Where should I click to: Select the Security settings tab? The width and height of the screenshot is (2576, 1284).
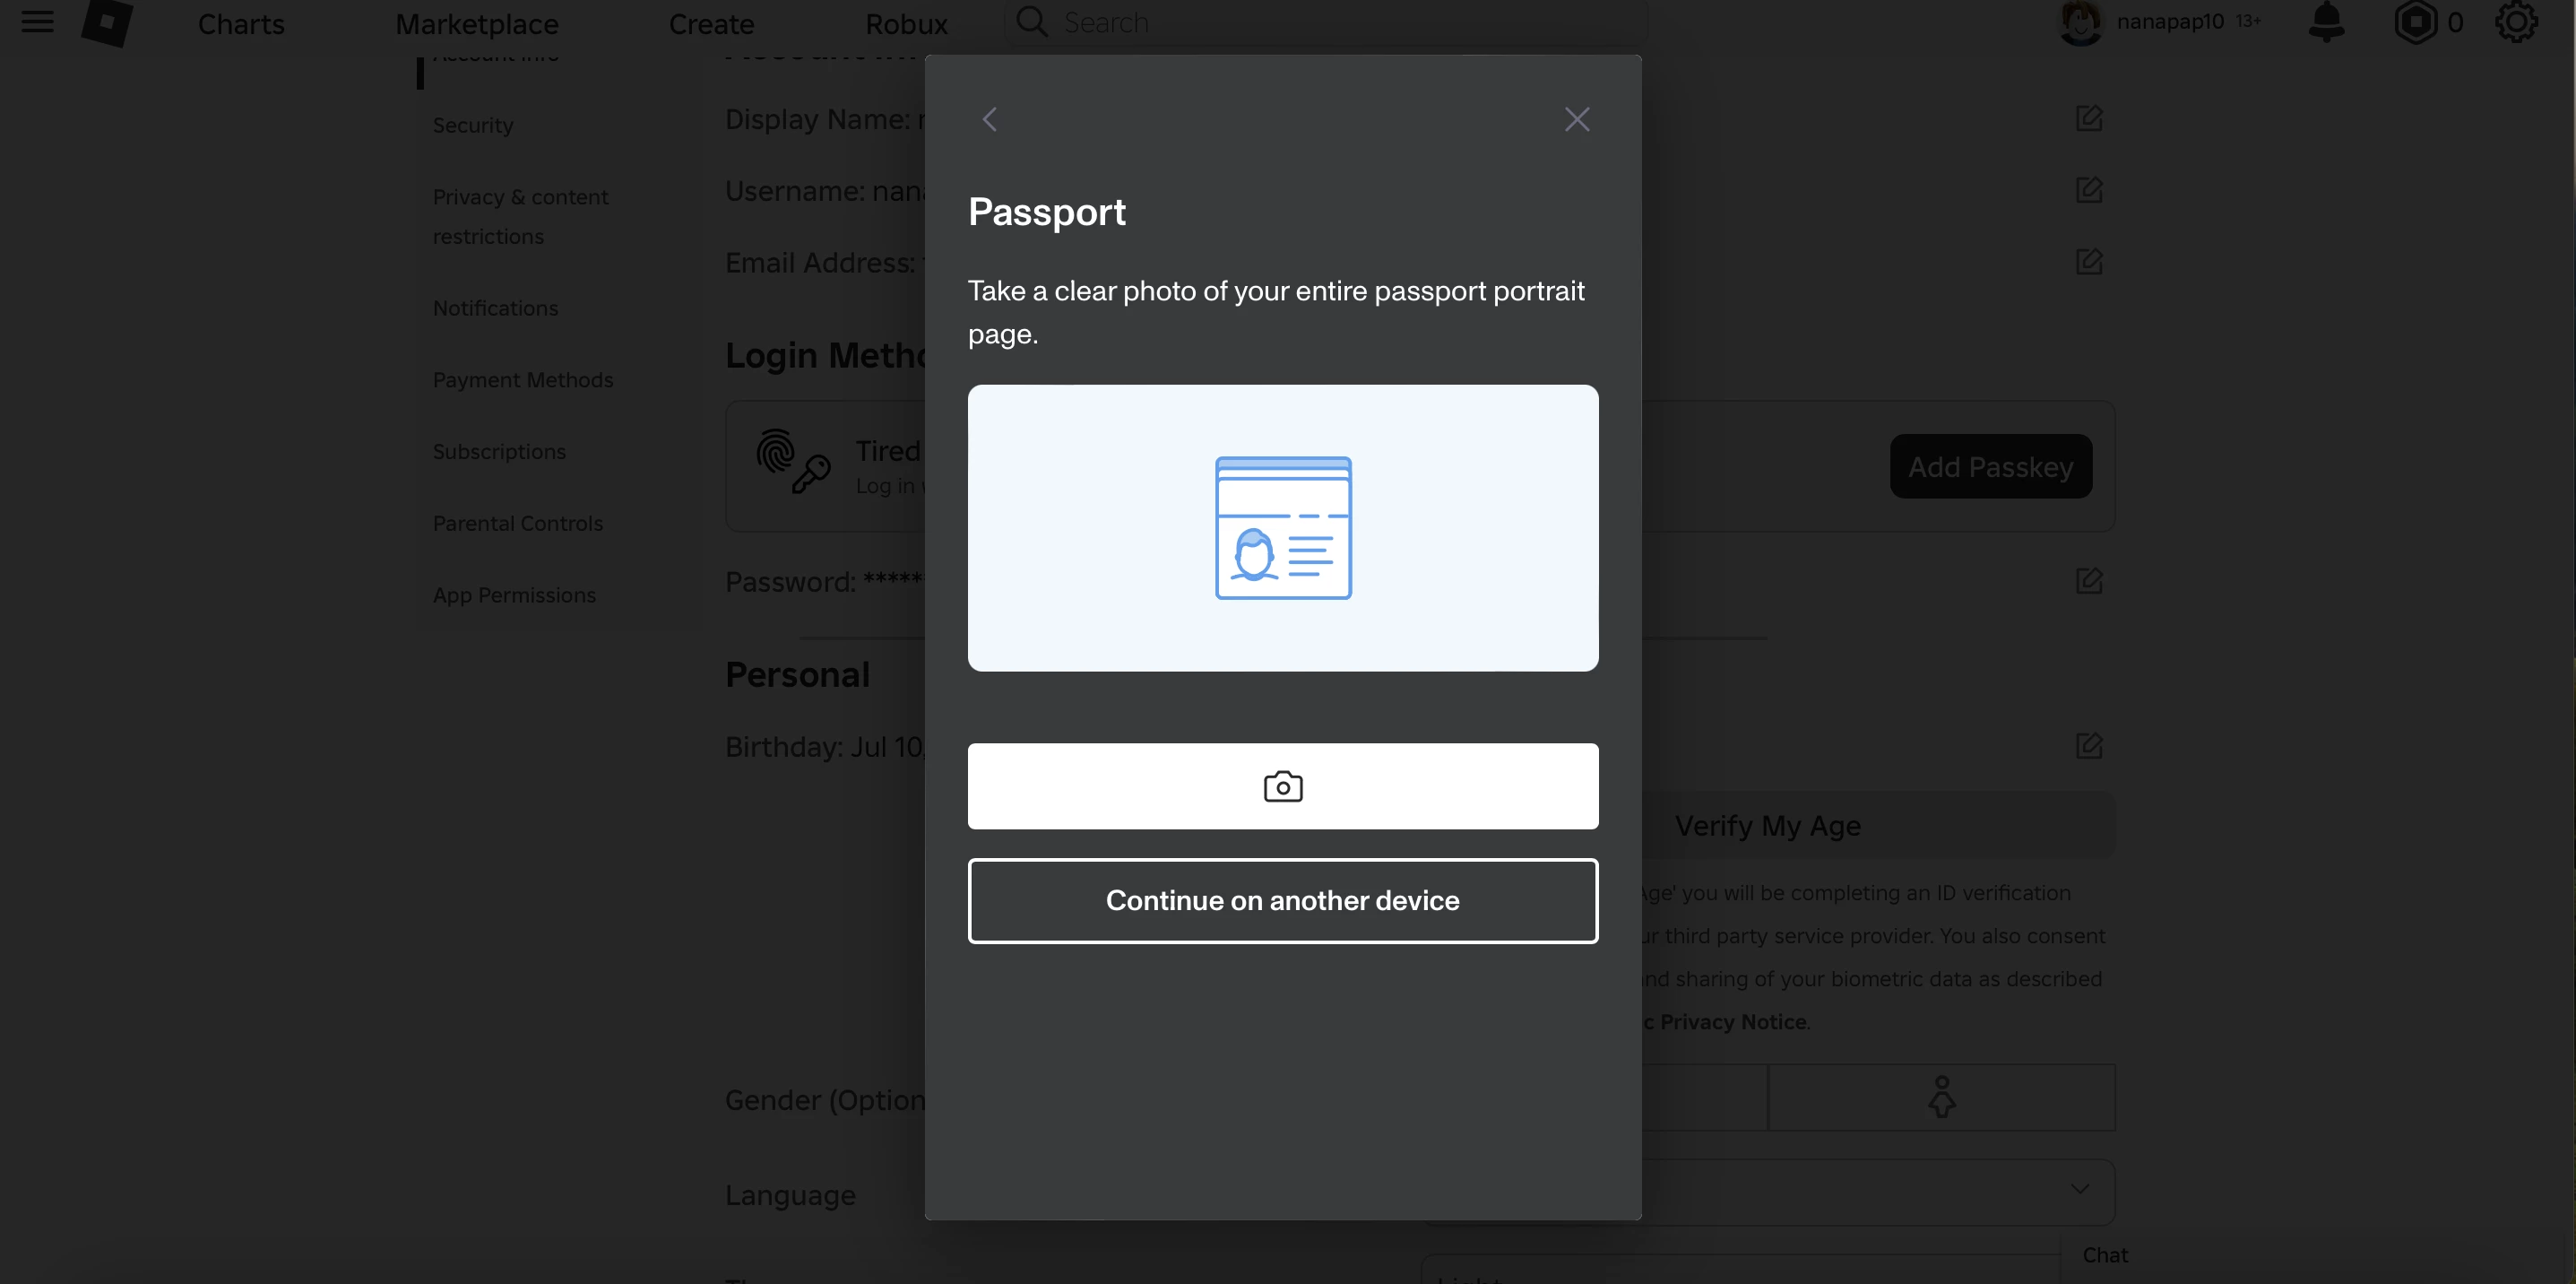(x=473, y=125)
